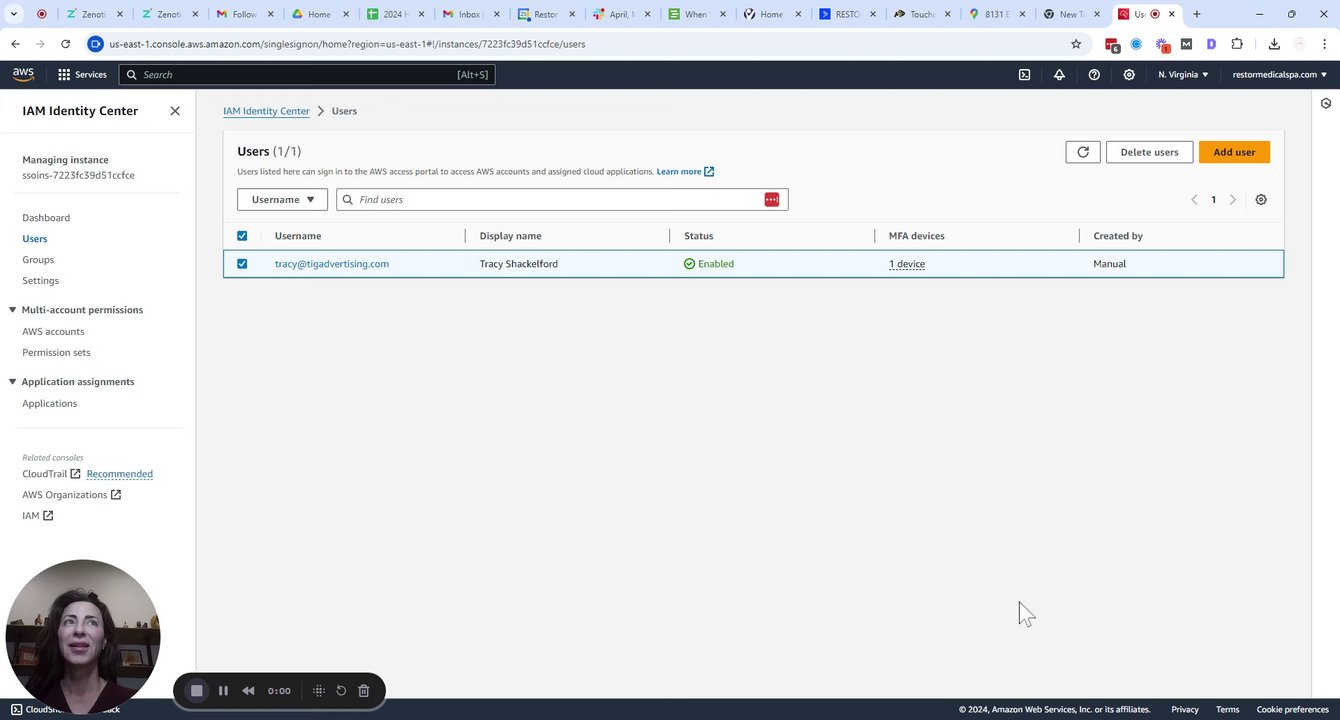Open table preferences gear icon

(x=1261, y=199)
